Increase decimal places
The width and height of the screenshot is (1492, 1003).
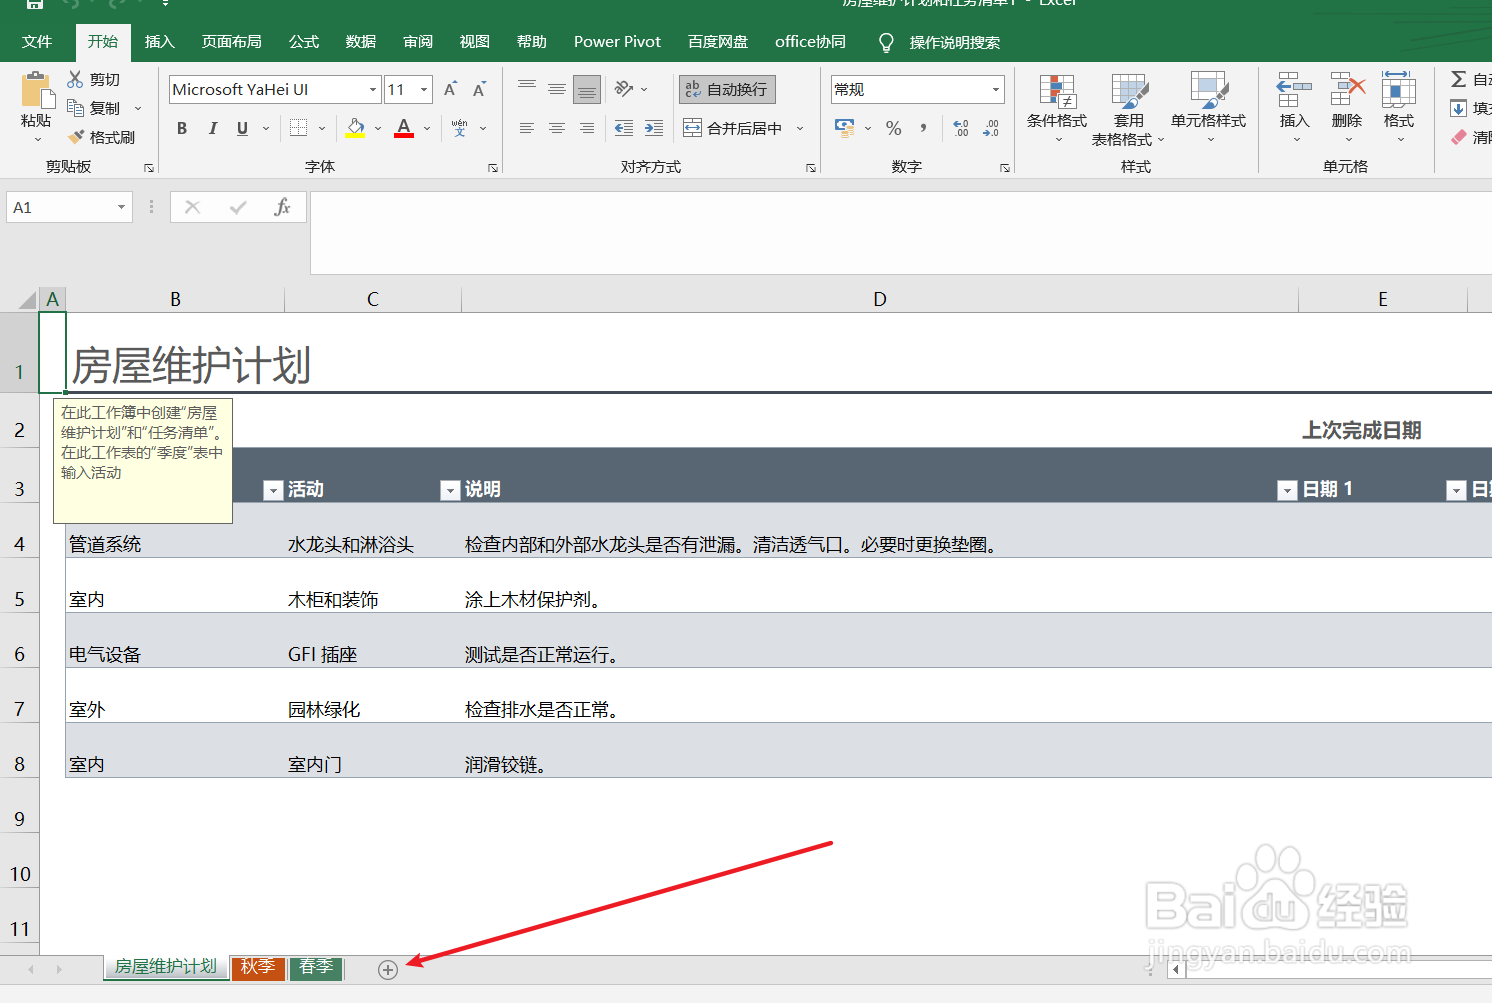[961, 128]
